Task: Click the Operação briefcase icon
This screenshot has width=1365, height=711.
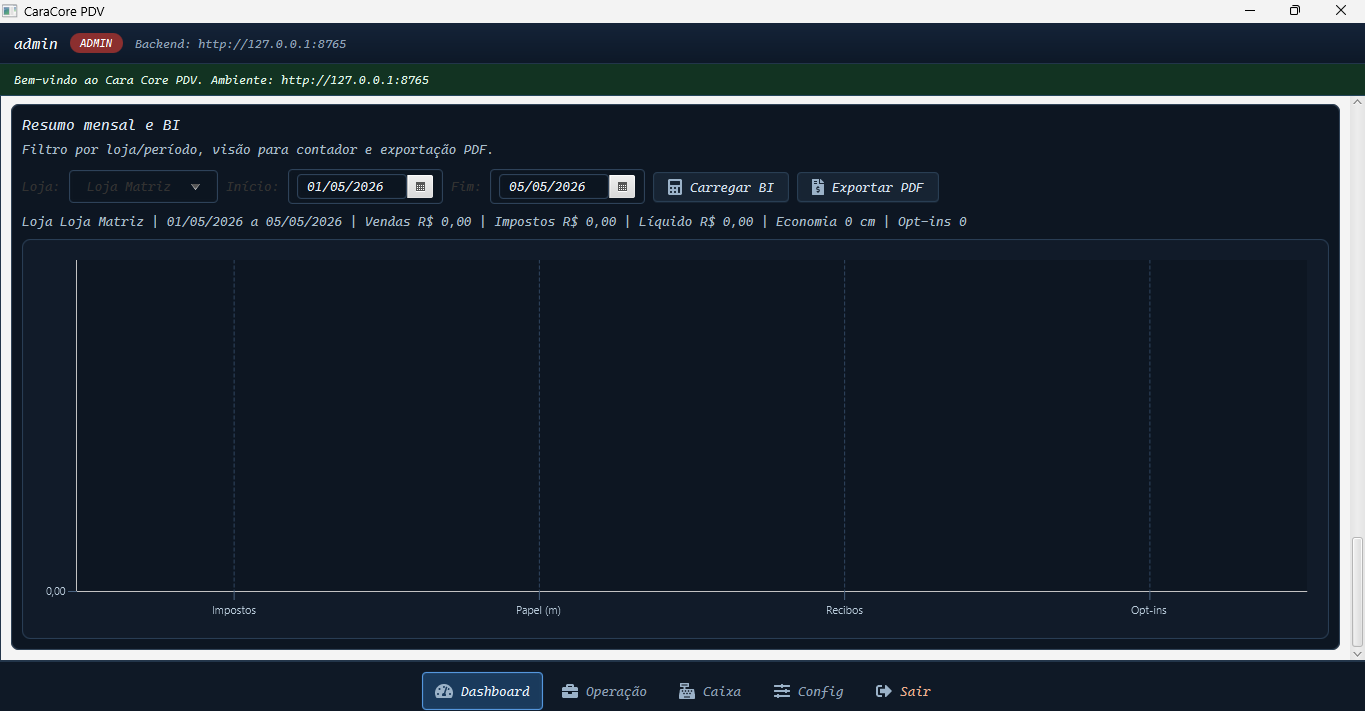Action: point(570,691)
